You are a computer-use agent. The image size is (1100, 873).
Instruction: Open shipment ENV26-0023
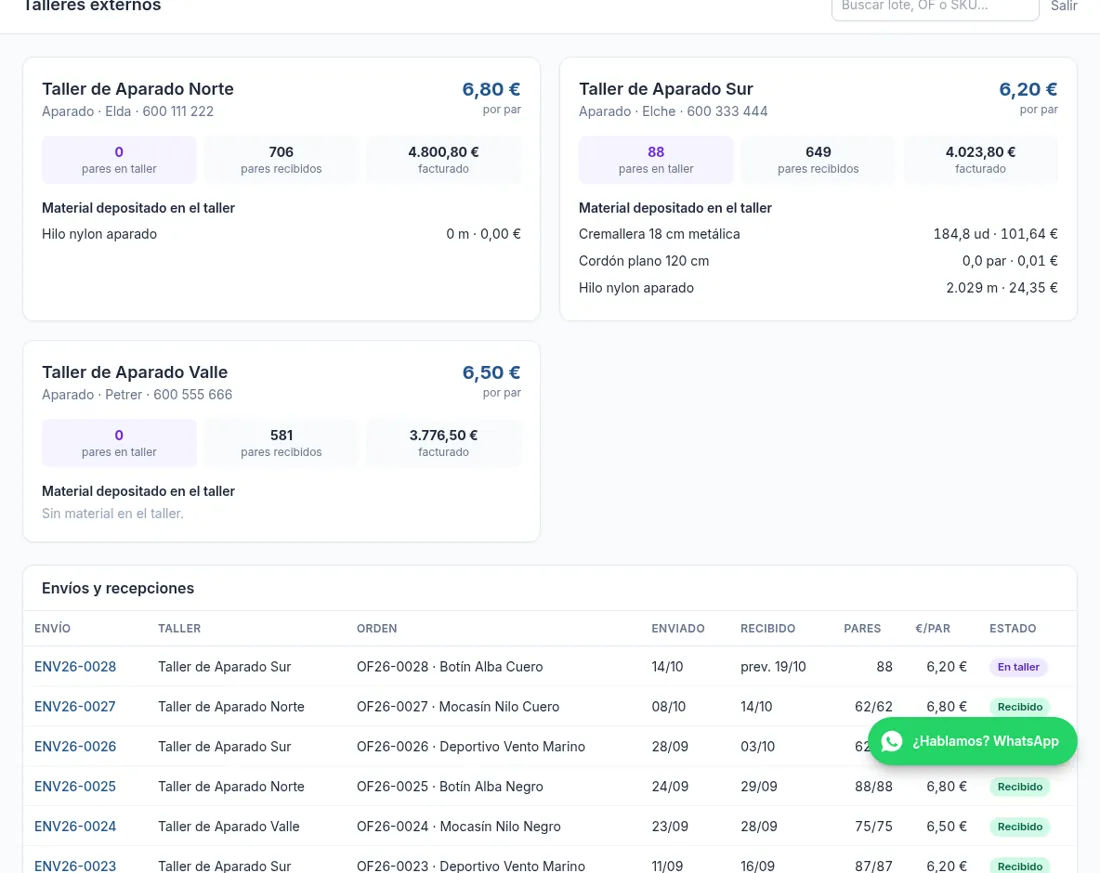coord(75,866)
